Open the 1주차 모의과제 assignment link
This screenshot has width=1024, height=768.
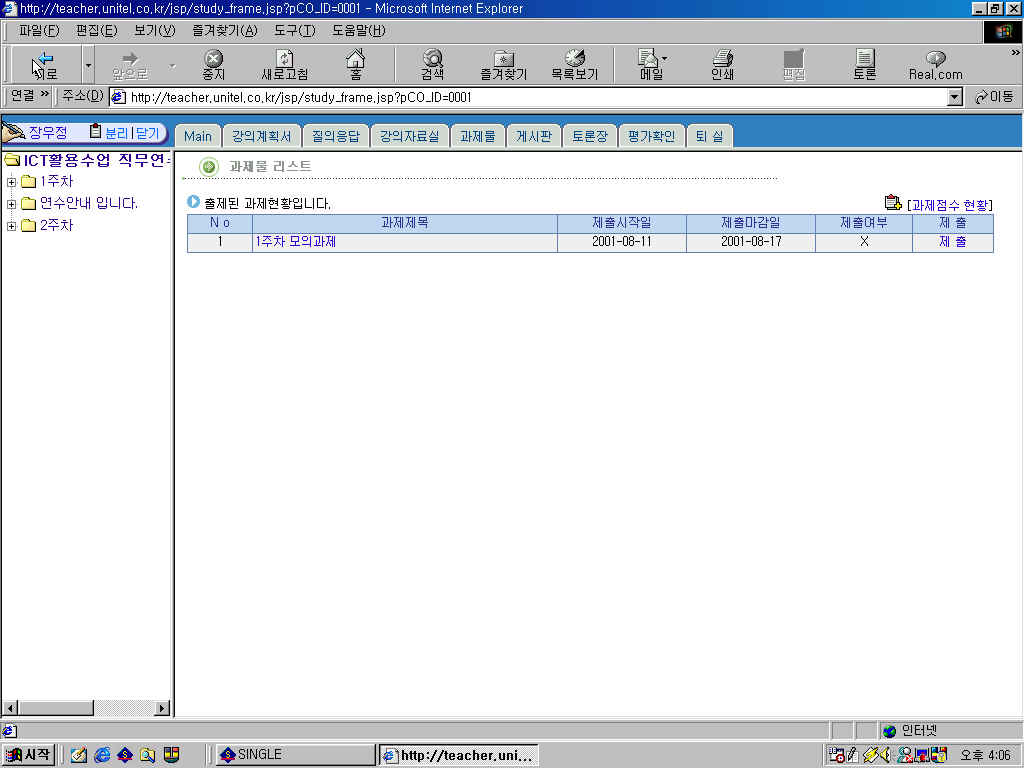pyautogui.click(x=296, y=242)
